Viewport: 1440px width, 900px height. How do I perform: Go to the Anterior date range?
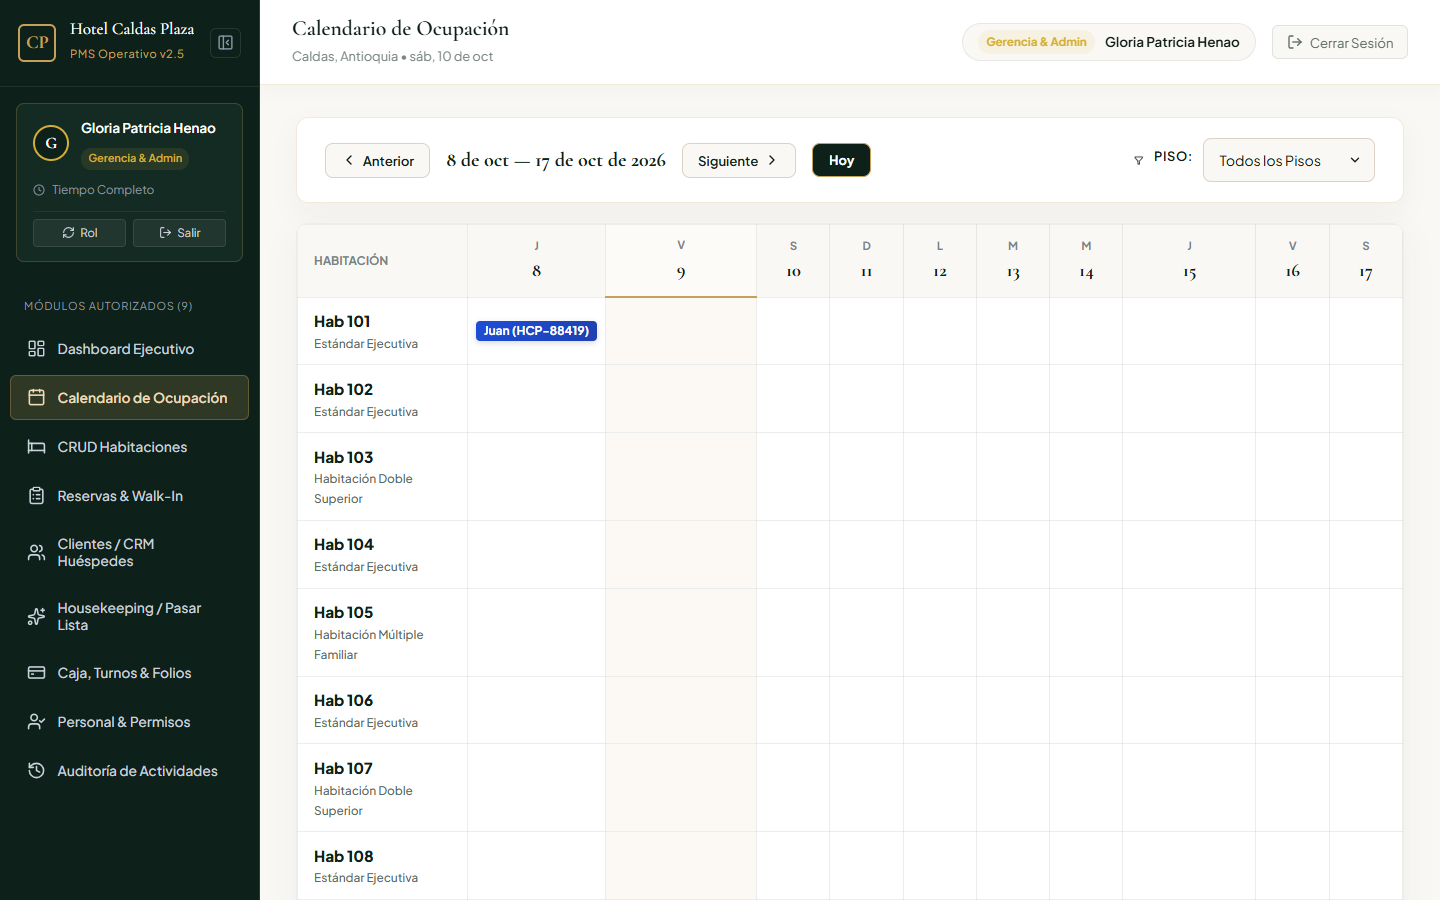click(377, 161)
